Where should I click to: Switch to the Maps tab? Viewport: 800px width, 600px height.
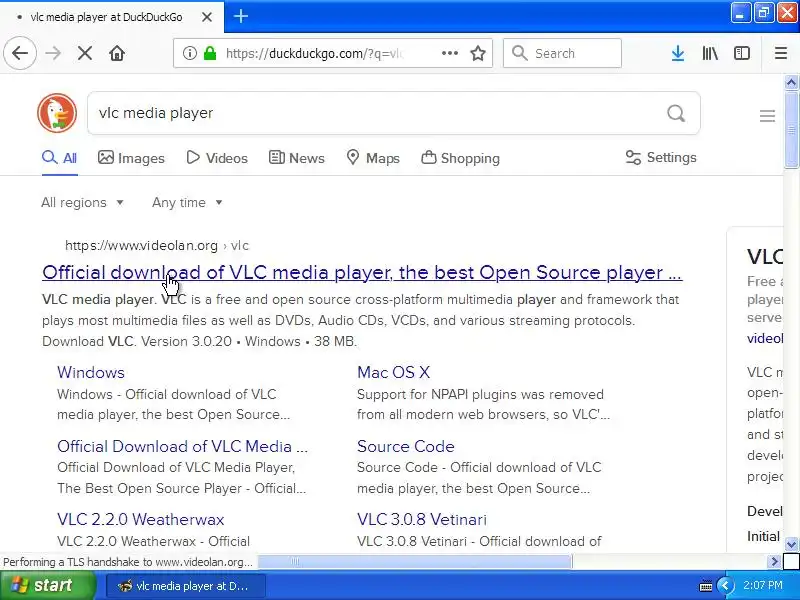click(x=373, y=158)
